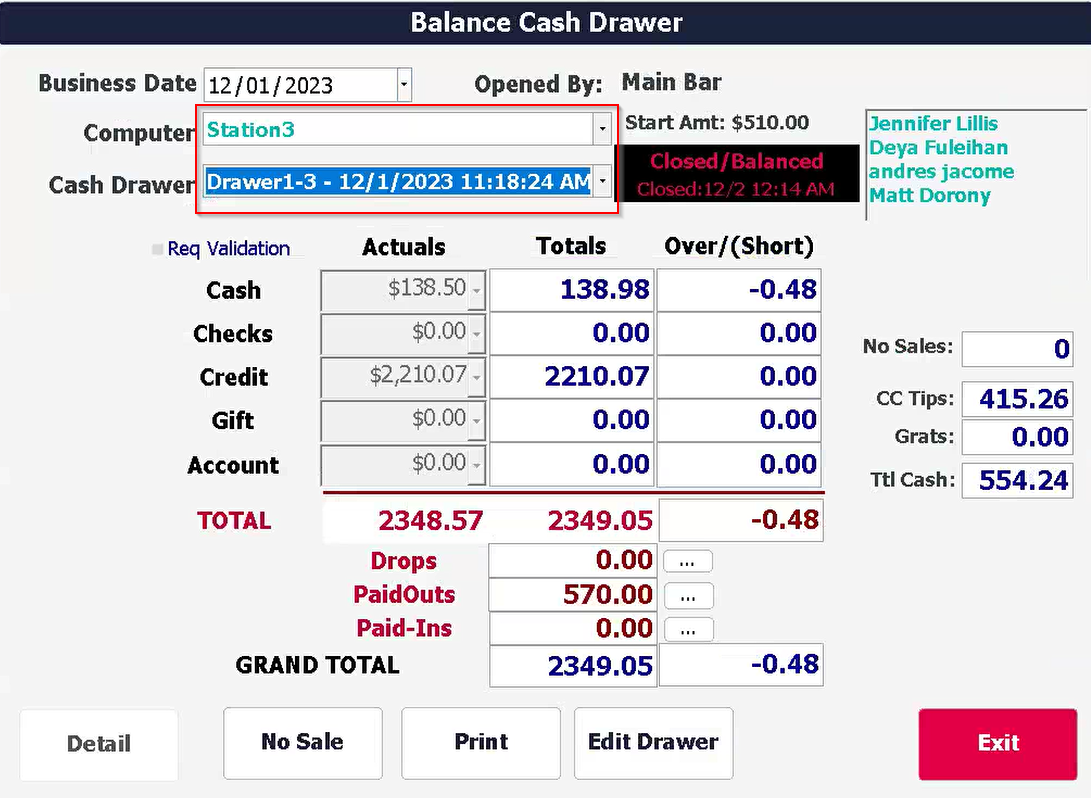Viewport: 1091px width, 798px height.
Task: Click the Ttl Cash amount field
Action: click(x=1017, y=480)
